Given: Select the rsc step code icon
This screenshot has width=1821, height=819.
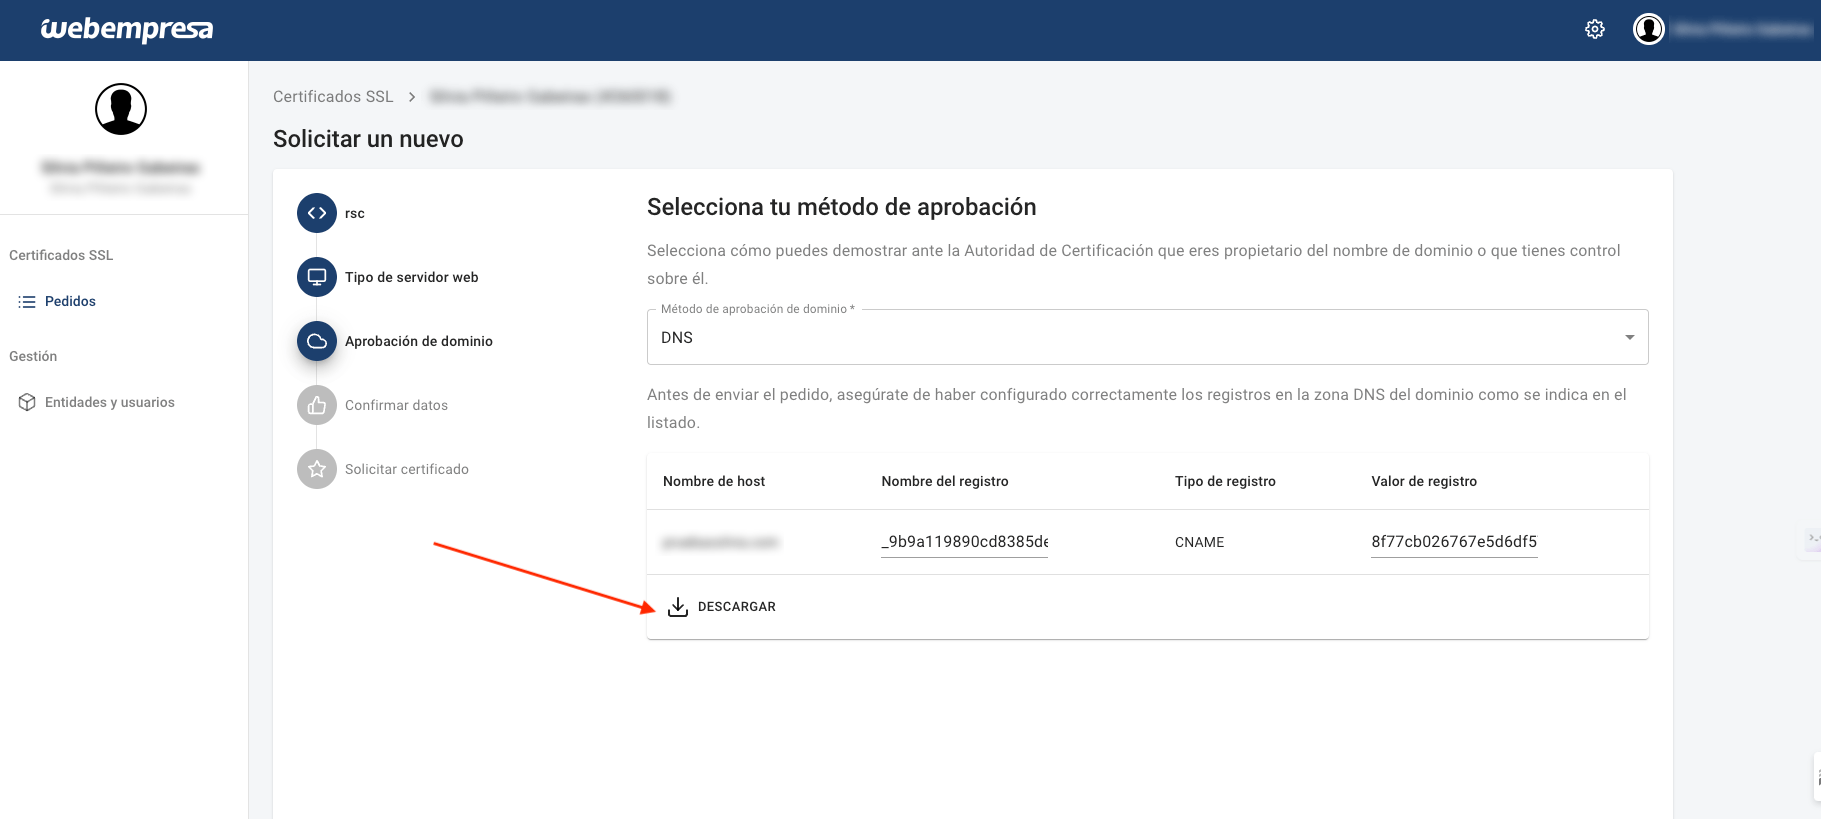Looking at the screenshot, I should coord(317,213).
